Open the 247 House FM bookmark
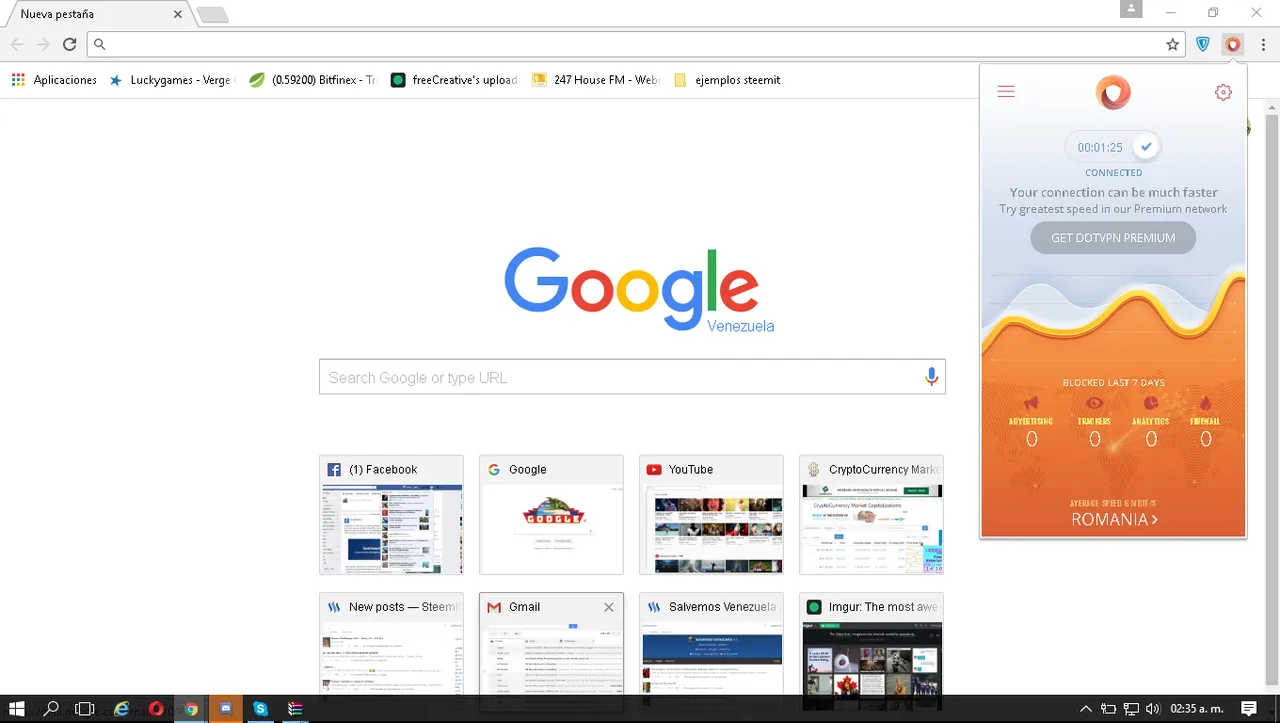Viewport: 1280px width, 723px height. pyautogui.click(x=596, y=80)
